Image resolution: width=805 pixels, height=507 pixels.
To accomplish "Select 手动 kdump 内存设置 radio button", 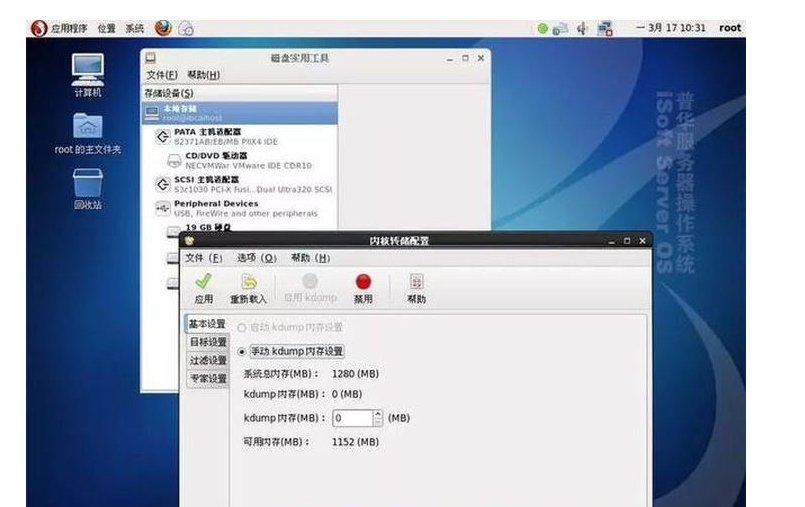I will point(242,352).
